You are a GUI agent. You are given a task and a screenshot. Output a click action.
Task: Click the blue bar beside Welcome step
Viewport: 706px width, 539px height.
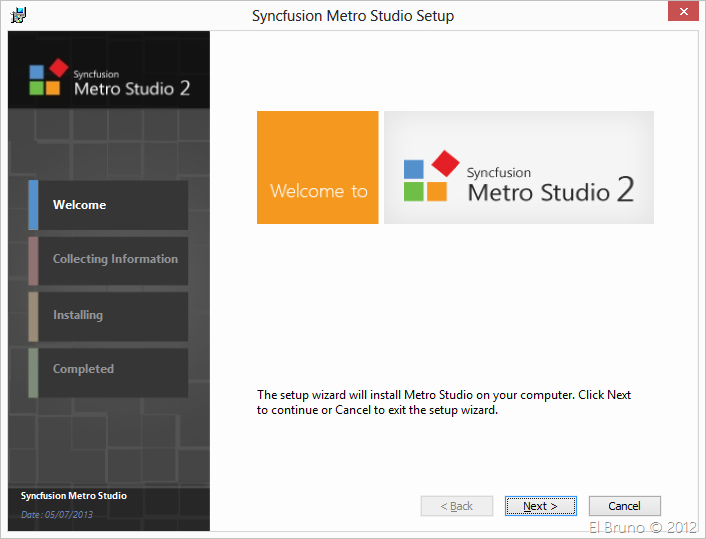click(x=33, y=205)
